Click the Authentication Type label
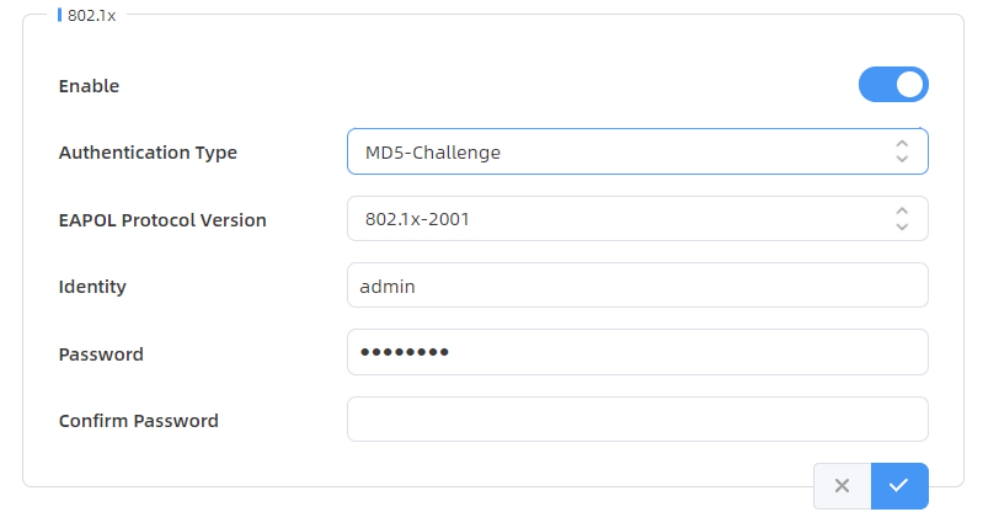The width and height of the screenshot is (983, 512). (x=148, y=153)
